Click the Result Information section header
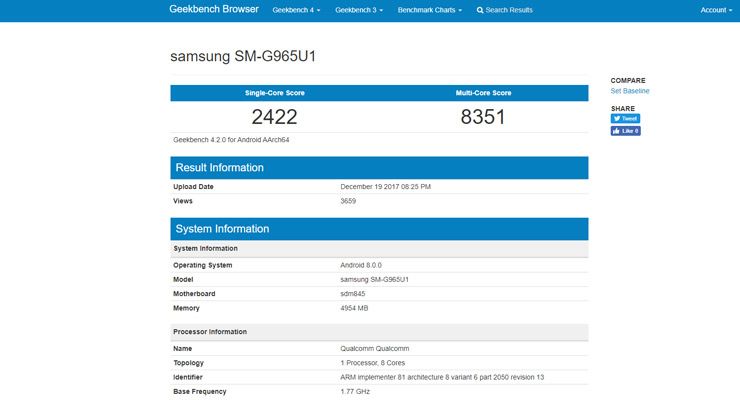 click(219, 168)
